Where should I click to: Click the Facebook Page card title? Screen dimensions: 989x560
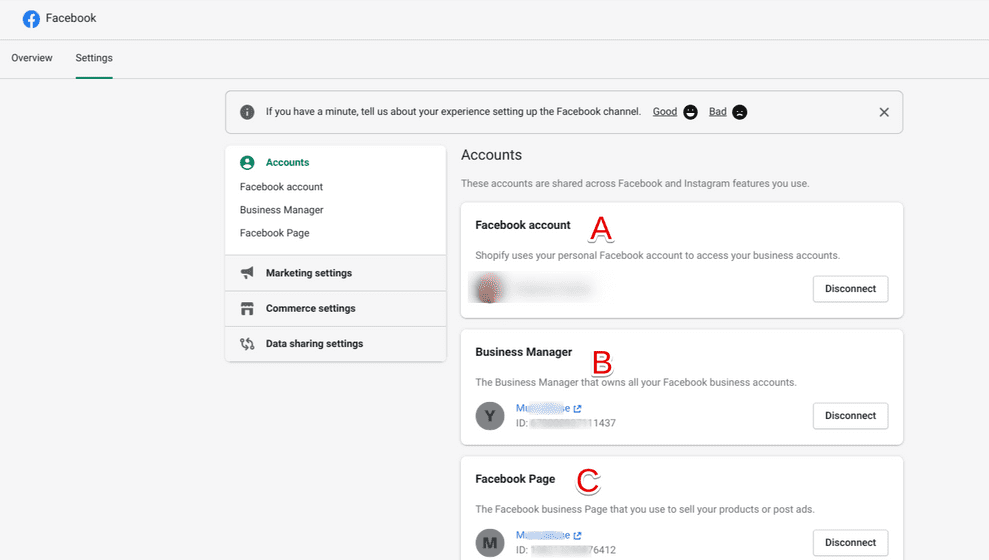pos(515,479)
